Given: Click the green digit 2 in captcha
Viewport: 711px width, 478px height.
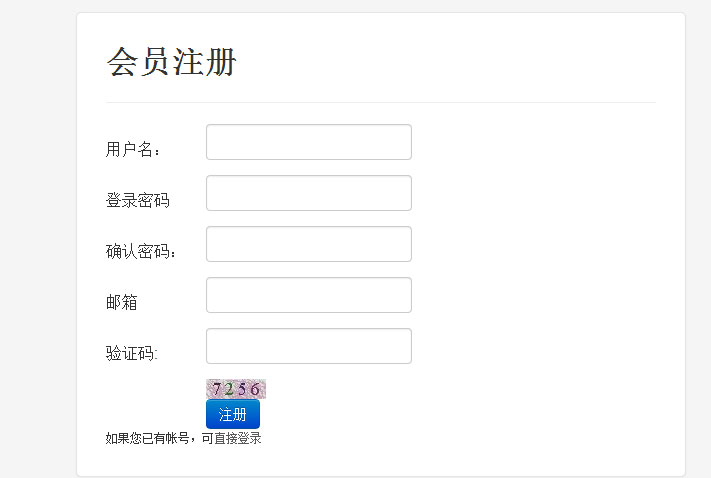Looking at the screenshot, I should coord(229,389).
